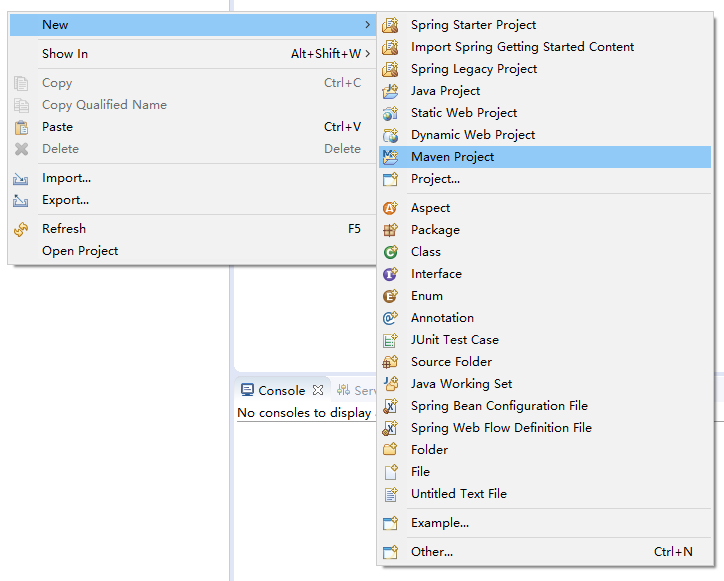This screenshot has width=724, height=581.
Task: Choose Spring Starter Project from submenu
Action: pos(545,25)
